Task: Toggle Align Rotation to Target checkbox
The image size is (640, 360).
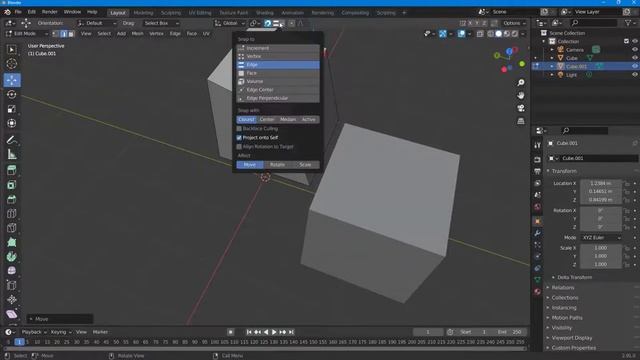Action: point(239,147)
